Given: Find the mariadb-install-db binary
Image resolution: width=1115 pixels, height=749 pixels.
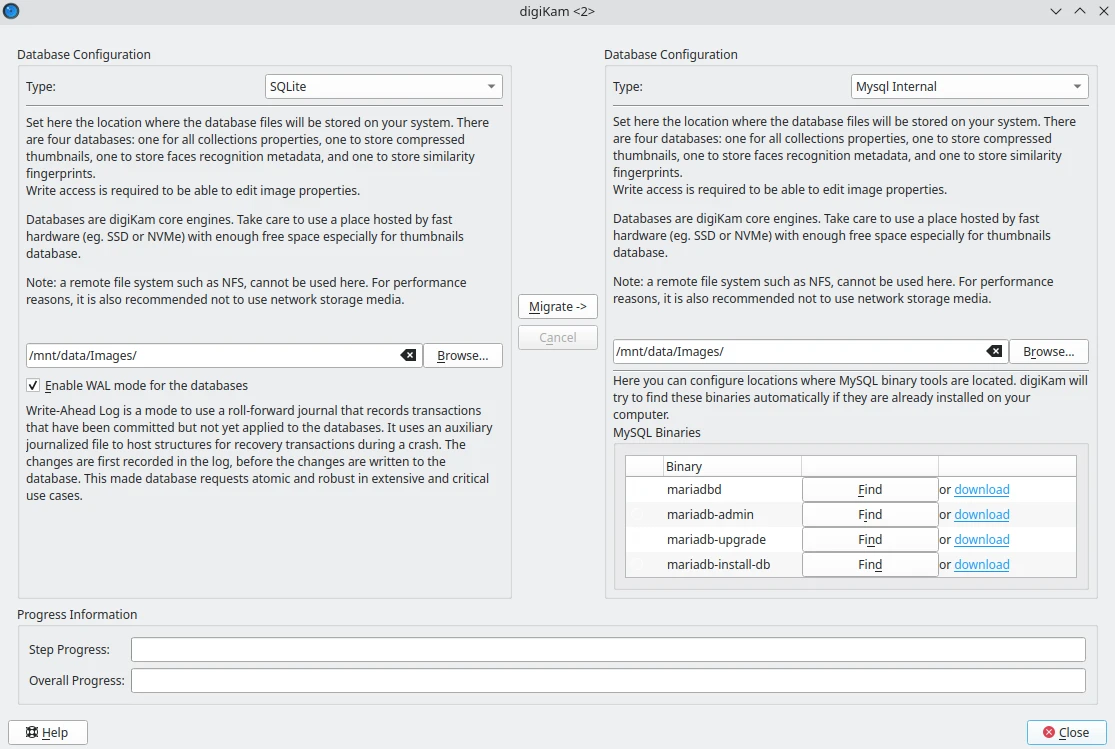Looking at the screenshot, I should pos(869,565).
